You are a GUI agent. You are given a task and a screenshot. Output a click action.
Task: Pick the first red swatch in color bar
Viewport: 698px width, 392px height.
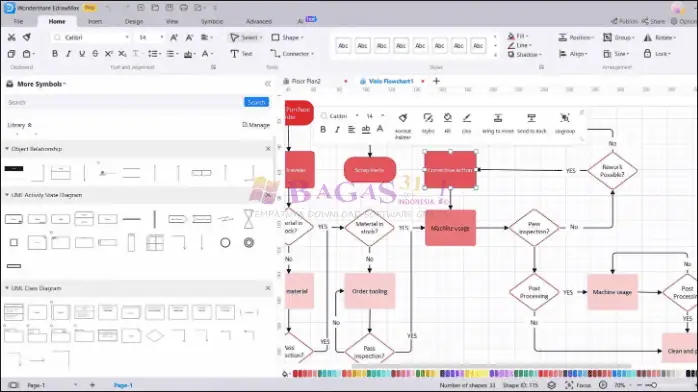tap(296, 374)
